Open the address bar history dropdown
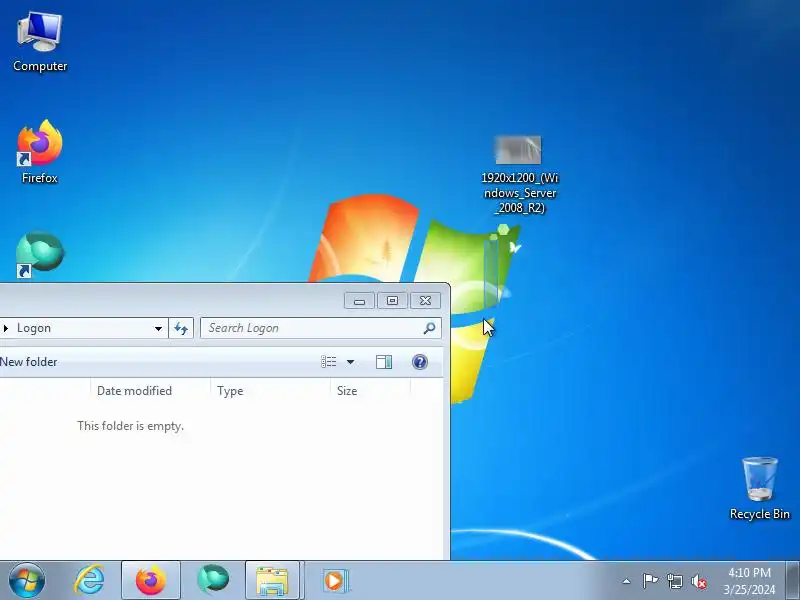This screenshot has height=600, width=800. pyautogui.click(x=158, y=328)
